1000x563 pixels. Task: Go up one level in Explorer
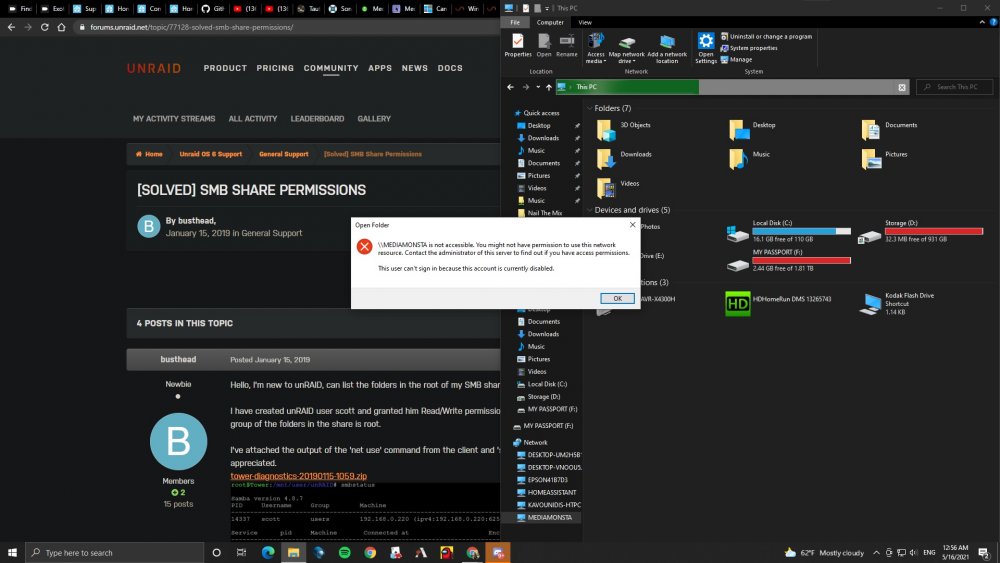548,87
